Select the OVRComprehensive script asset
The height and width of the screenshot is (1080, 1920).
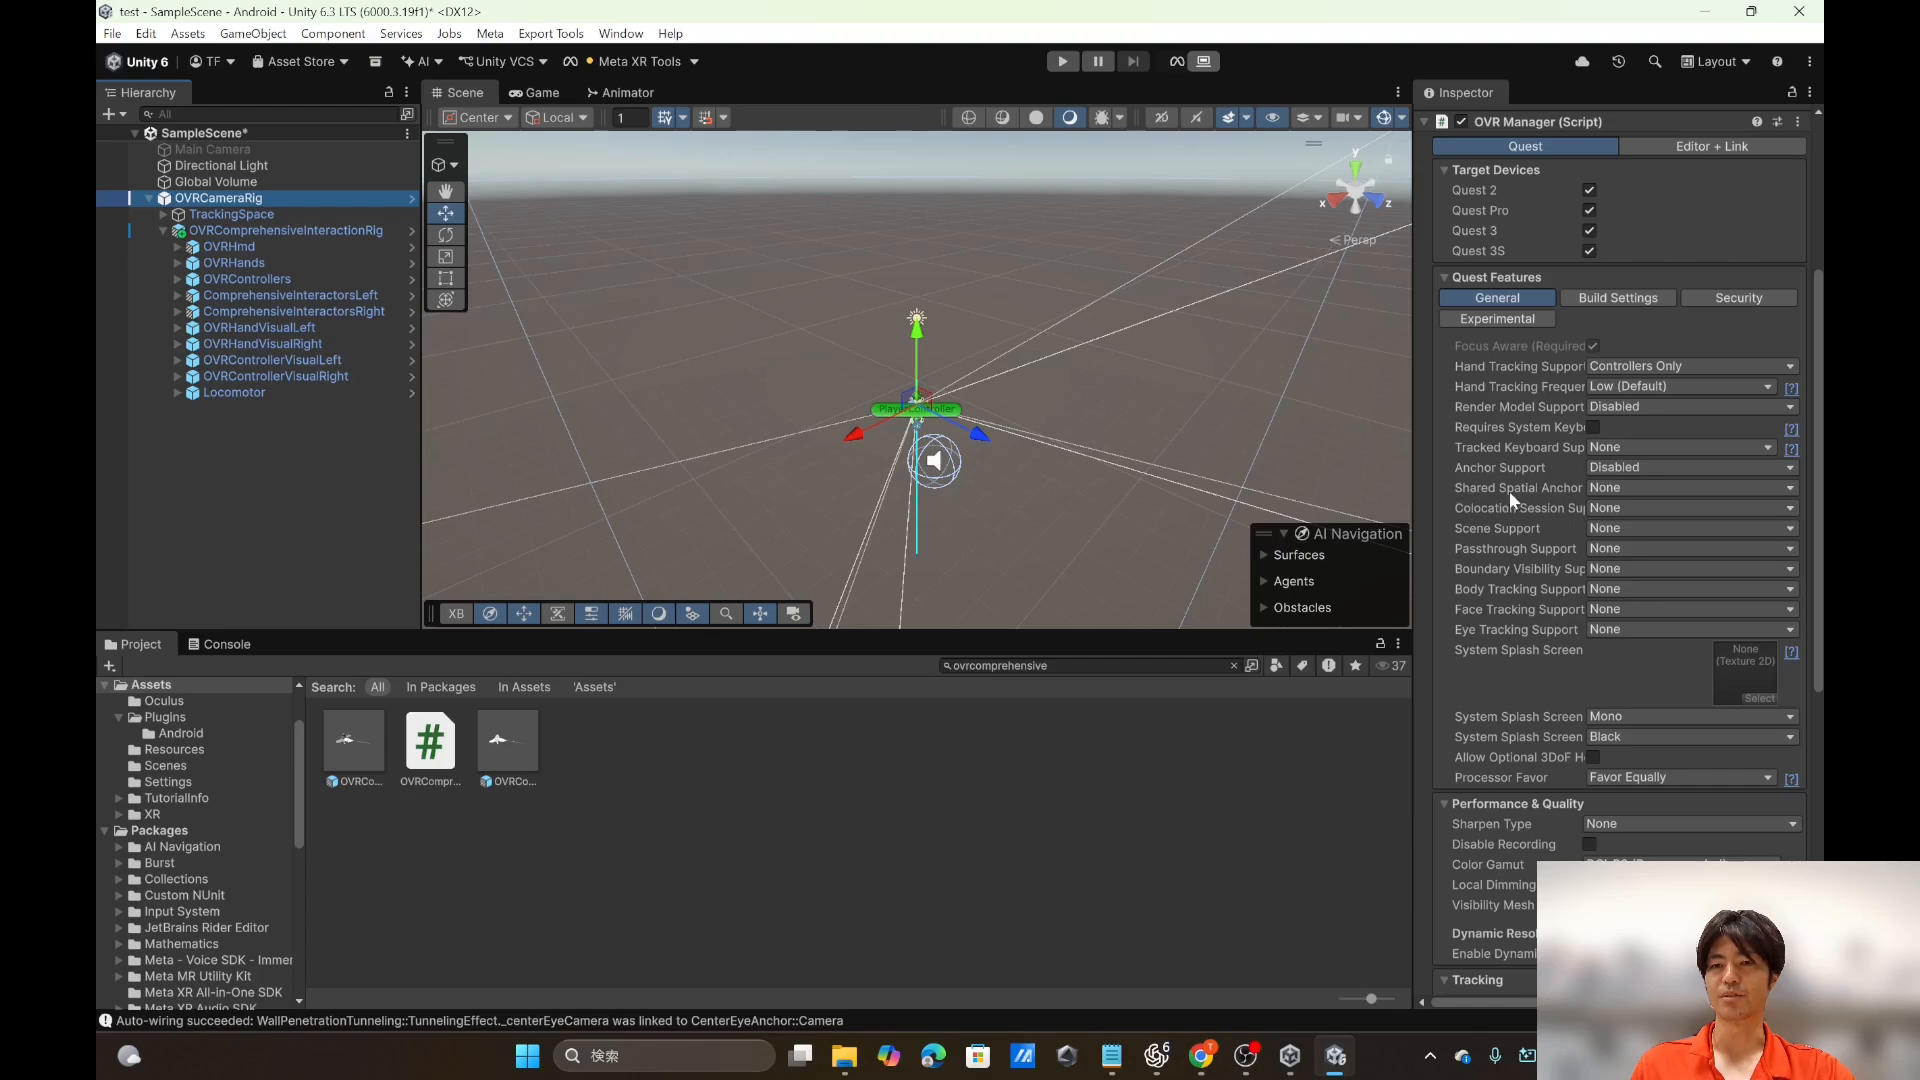pyautogui.click(x=430, y=749)
